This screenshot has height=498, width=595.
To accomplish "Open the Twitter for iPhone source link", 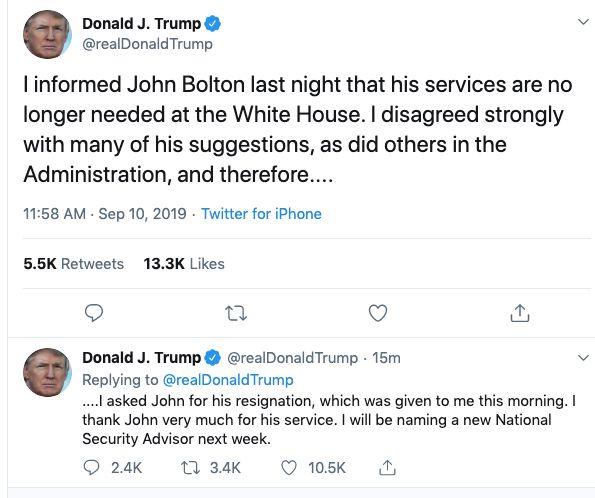I will (x=261, y=214).
